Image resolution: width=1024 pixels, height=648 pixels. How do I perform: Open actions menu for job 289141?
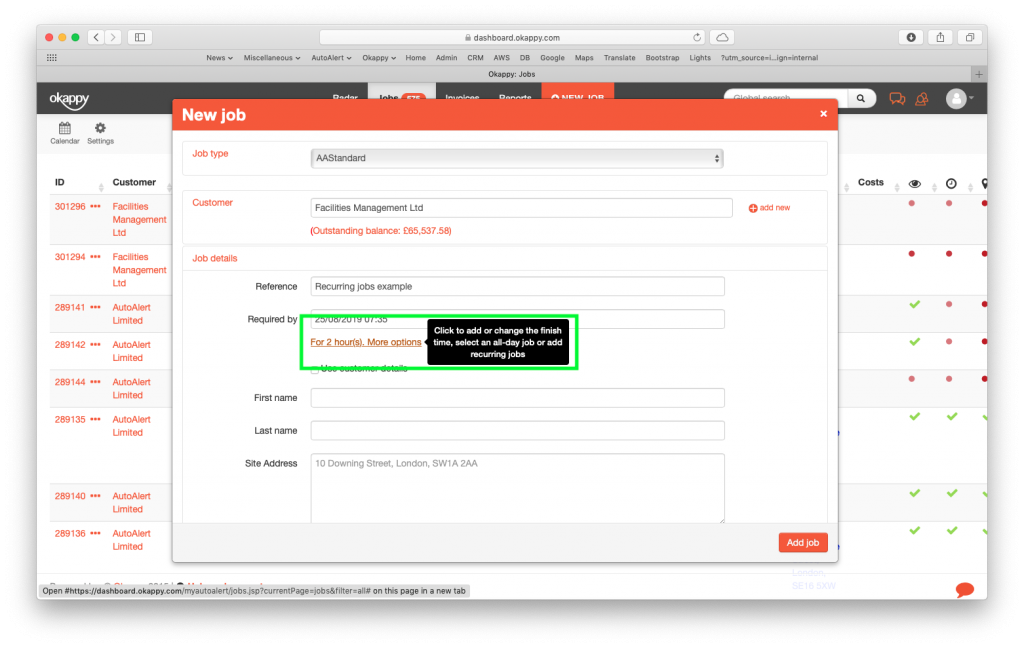[x=95, y=307]
